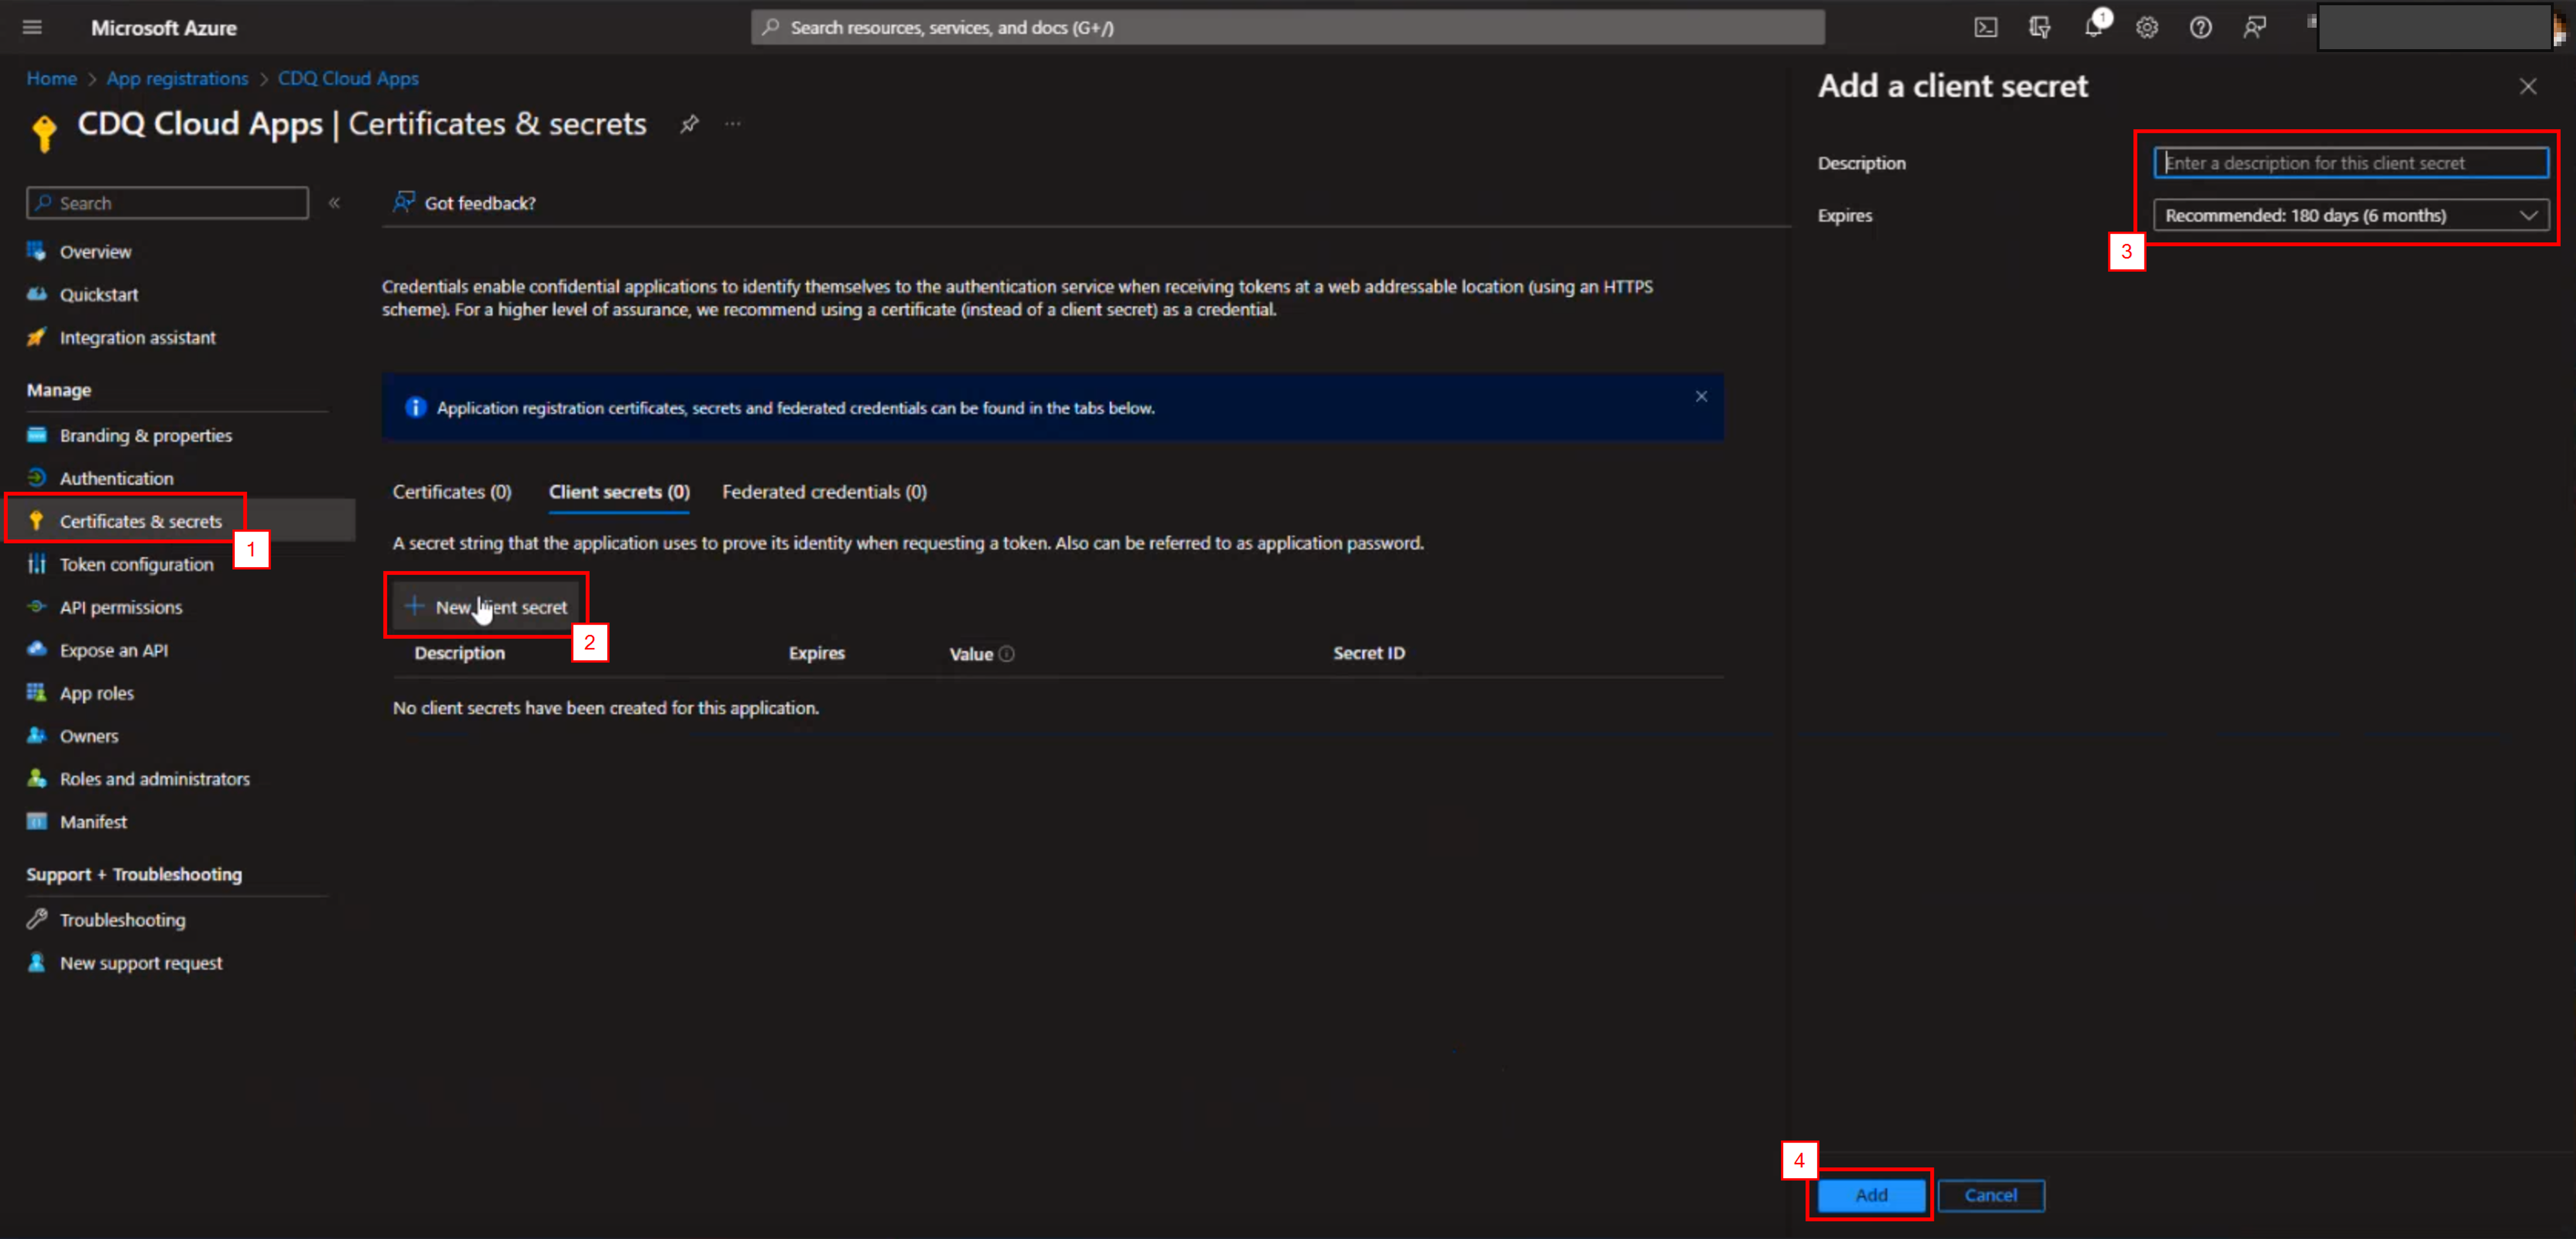Click the Description column header
2576x1239 pixels.
pyautogui.click(x=459, y=653)
